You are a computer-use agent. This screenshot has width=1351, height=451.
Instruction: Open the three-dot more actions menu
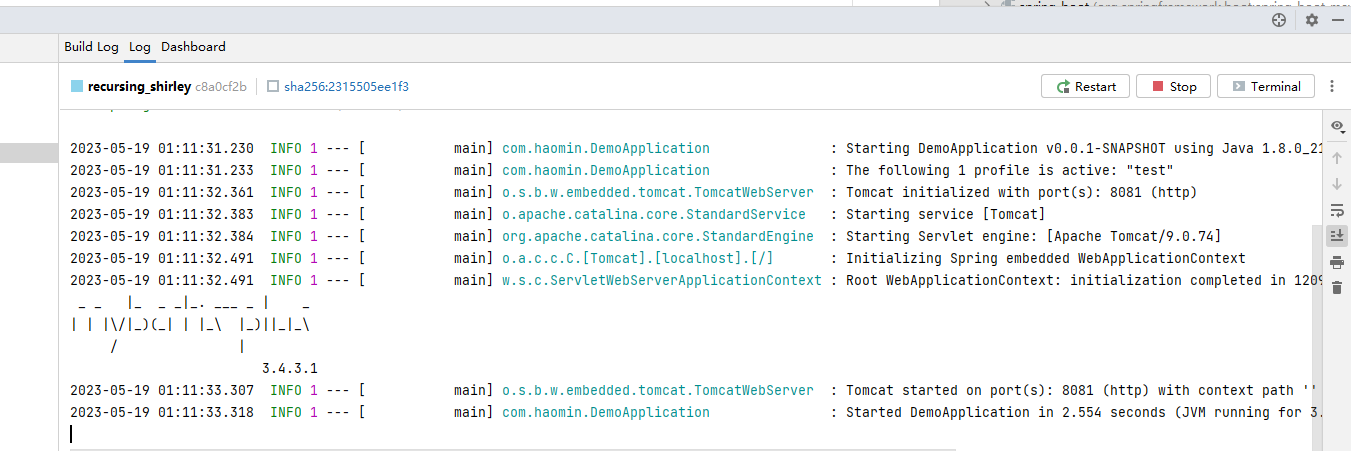coord(1332,87)
